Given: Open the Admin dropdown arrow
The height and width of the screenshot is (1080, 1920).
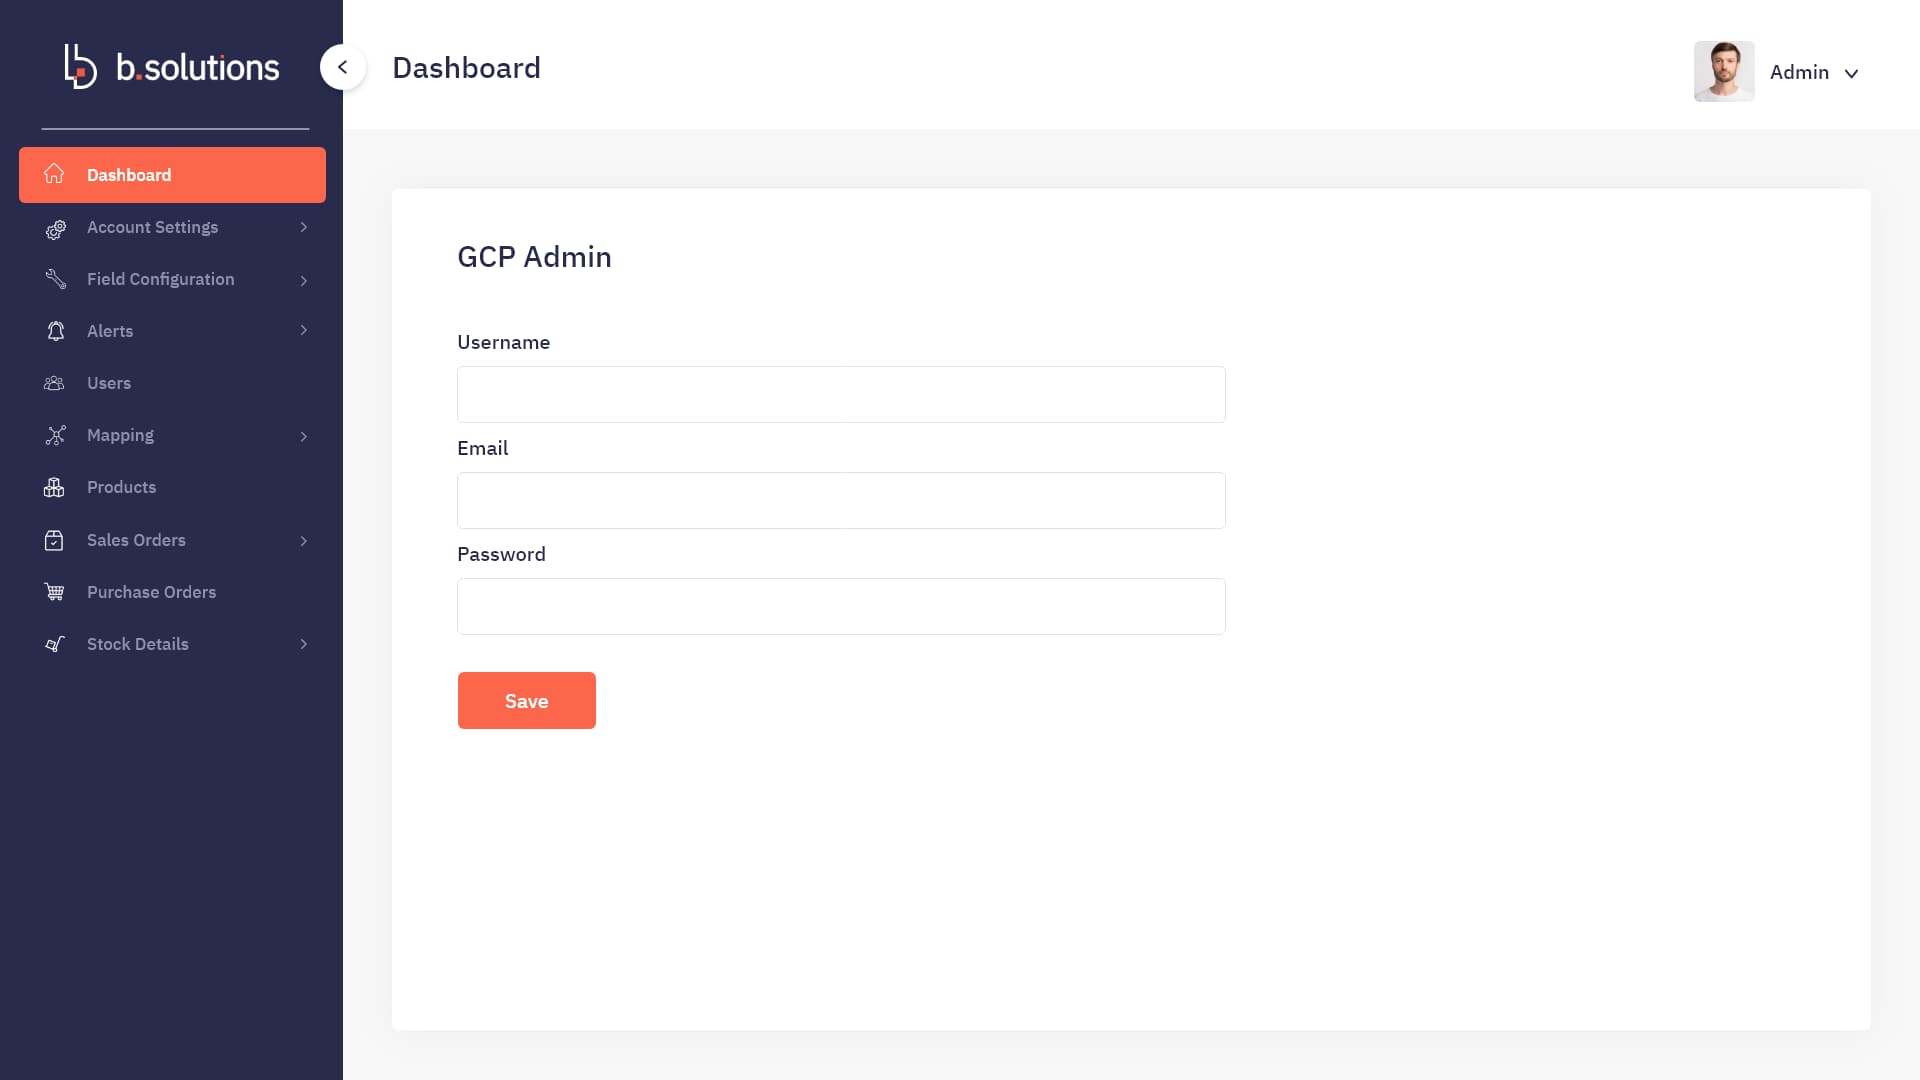Looking at the screenshot, I should point(1851,73).
